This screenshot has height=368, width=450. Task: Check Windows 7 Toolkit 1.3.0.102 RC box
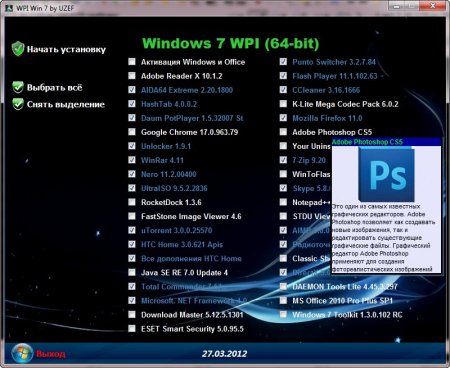[283, 314]
